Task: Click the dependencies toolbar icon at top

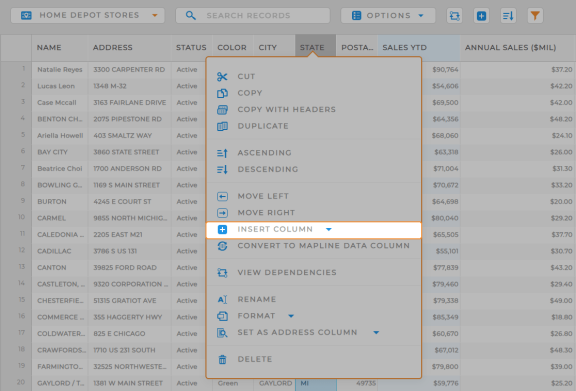Action: click(454, 16)
